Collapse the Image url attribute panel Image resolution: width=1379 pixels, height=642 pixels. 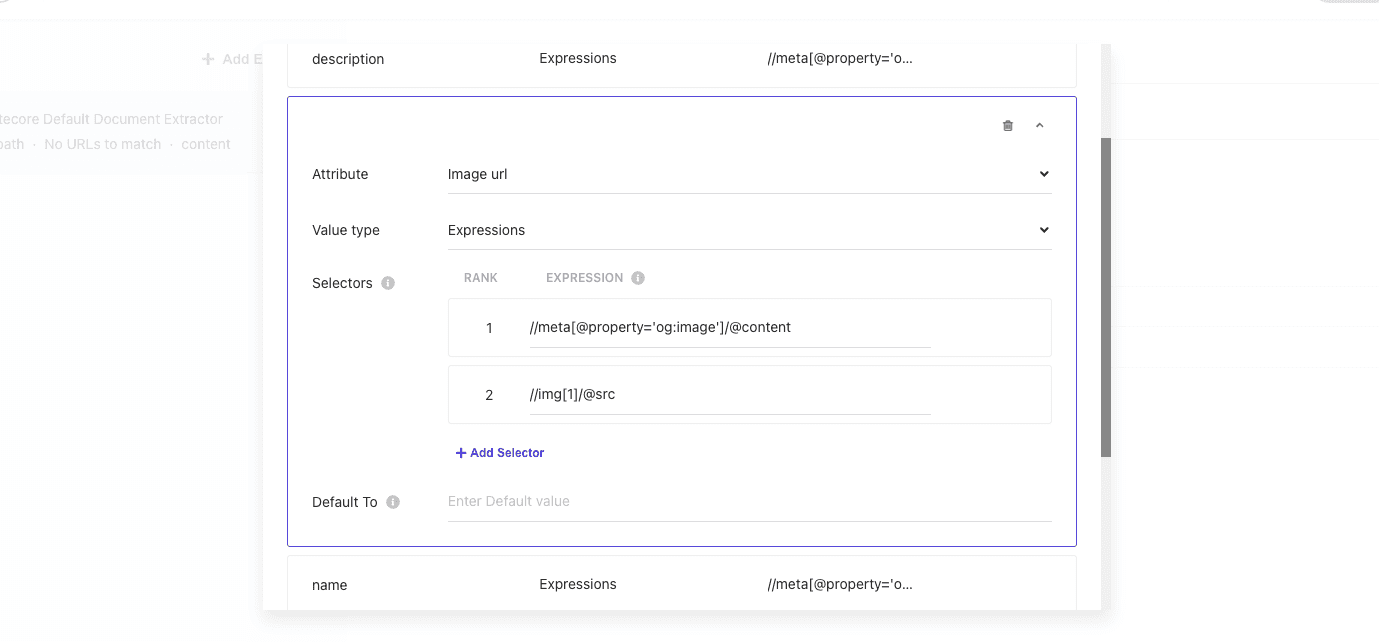click(1039, 126)
